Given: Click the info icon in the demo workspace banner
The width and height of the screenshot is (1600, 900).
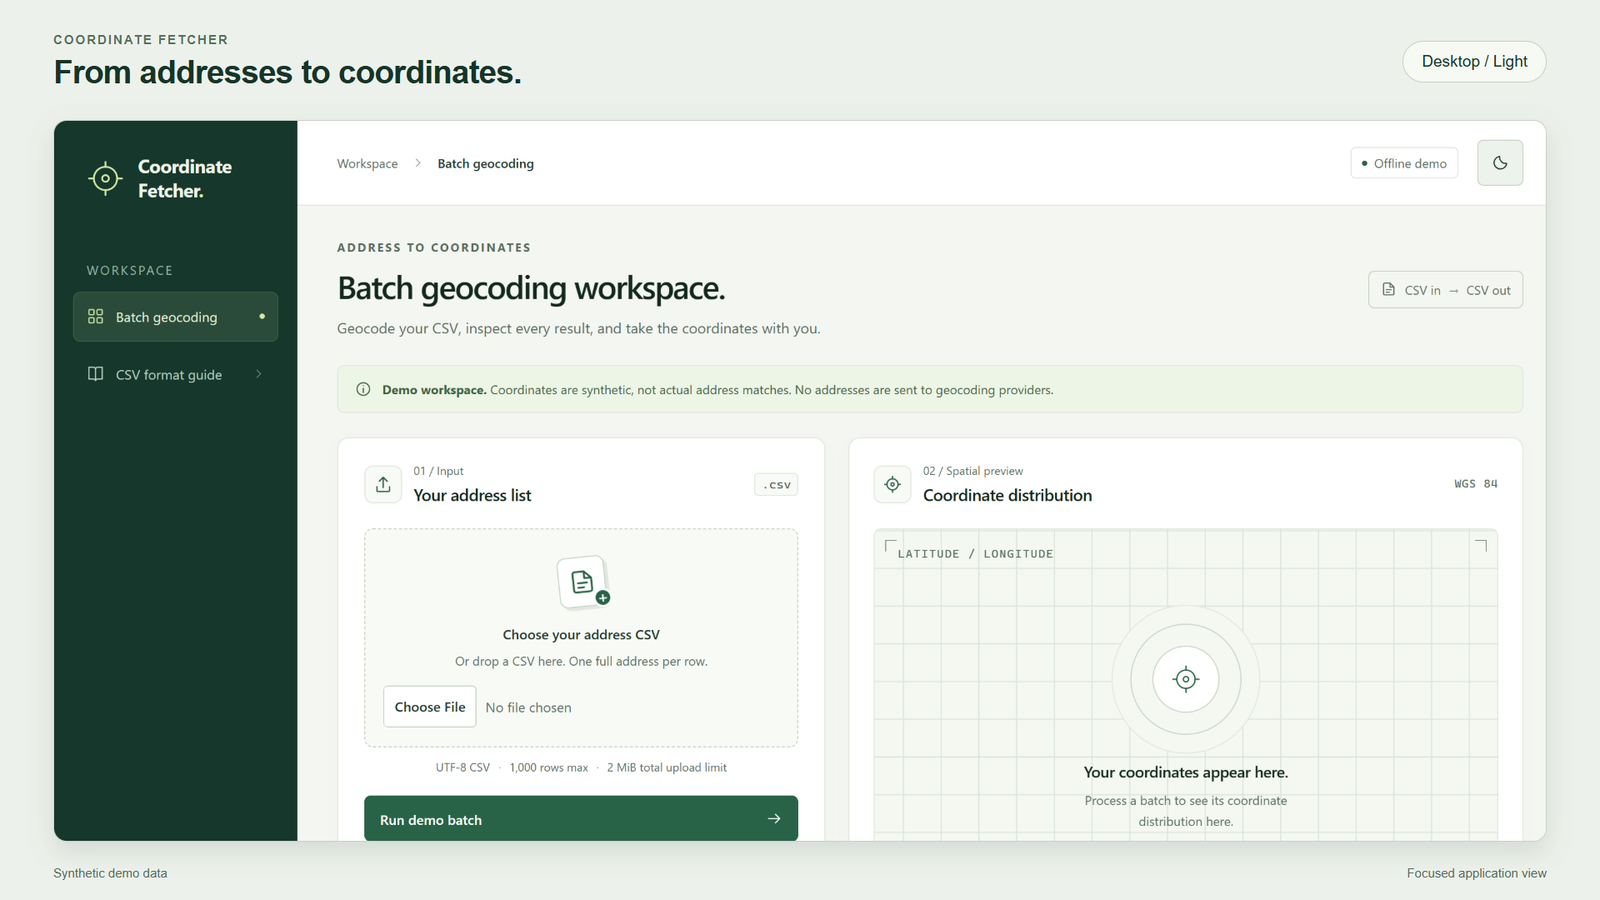Looking at the screenshot, I should tap(363, 389).
